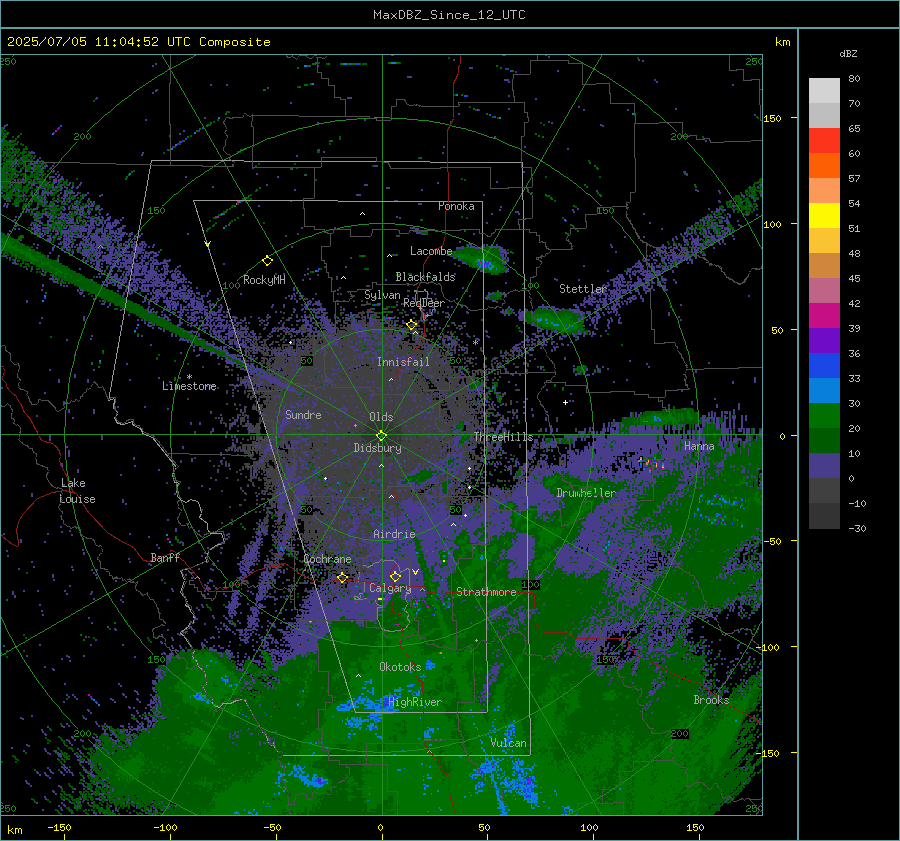Click the Limestone label

click(189, 386)
